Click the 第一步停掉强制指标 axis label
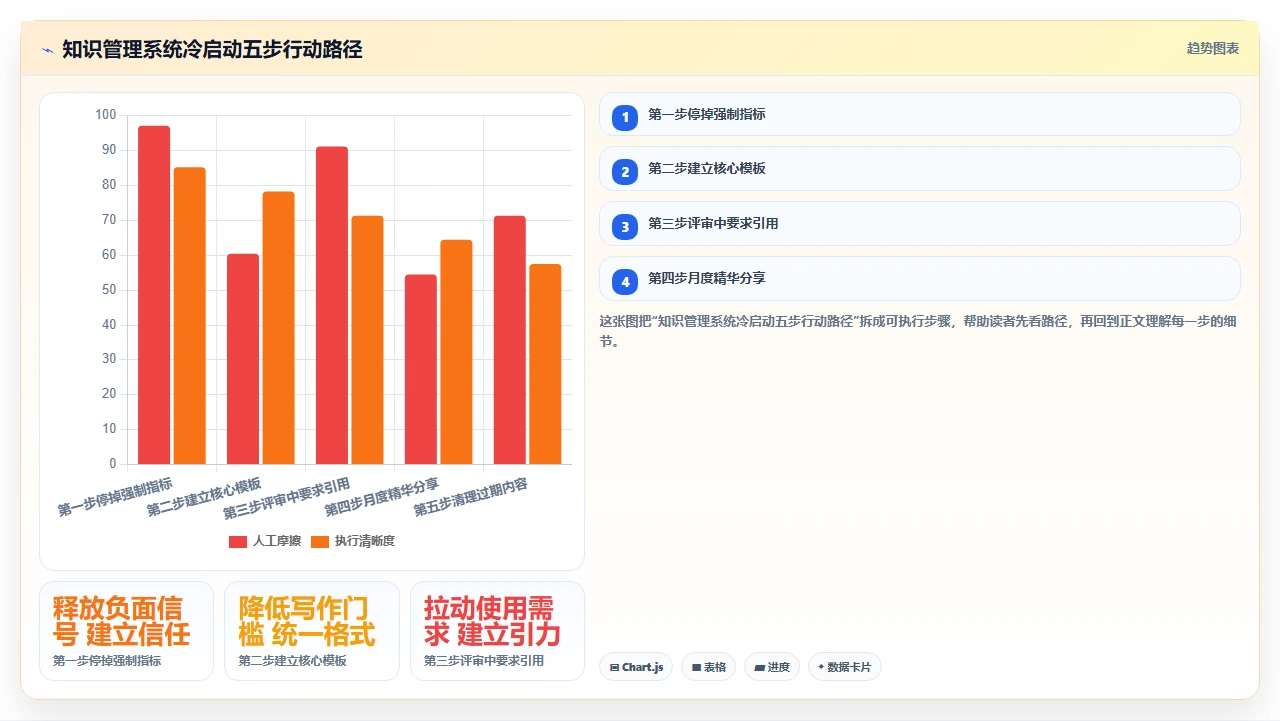Viewport: 1280px width, 721px height. [115, 497]
